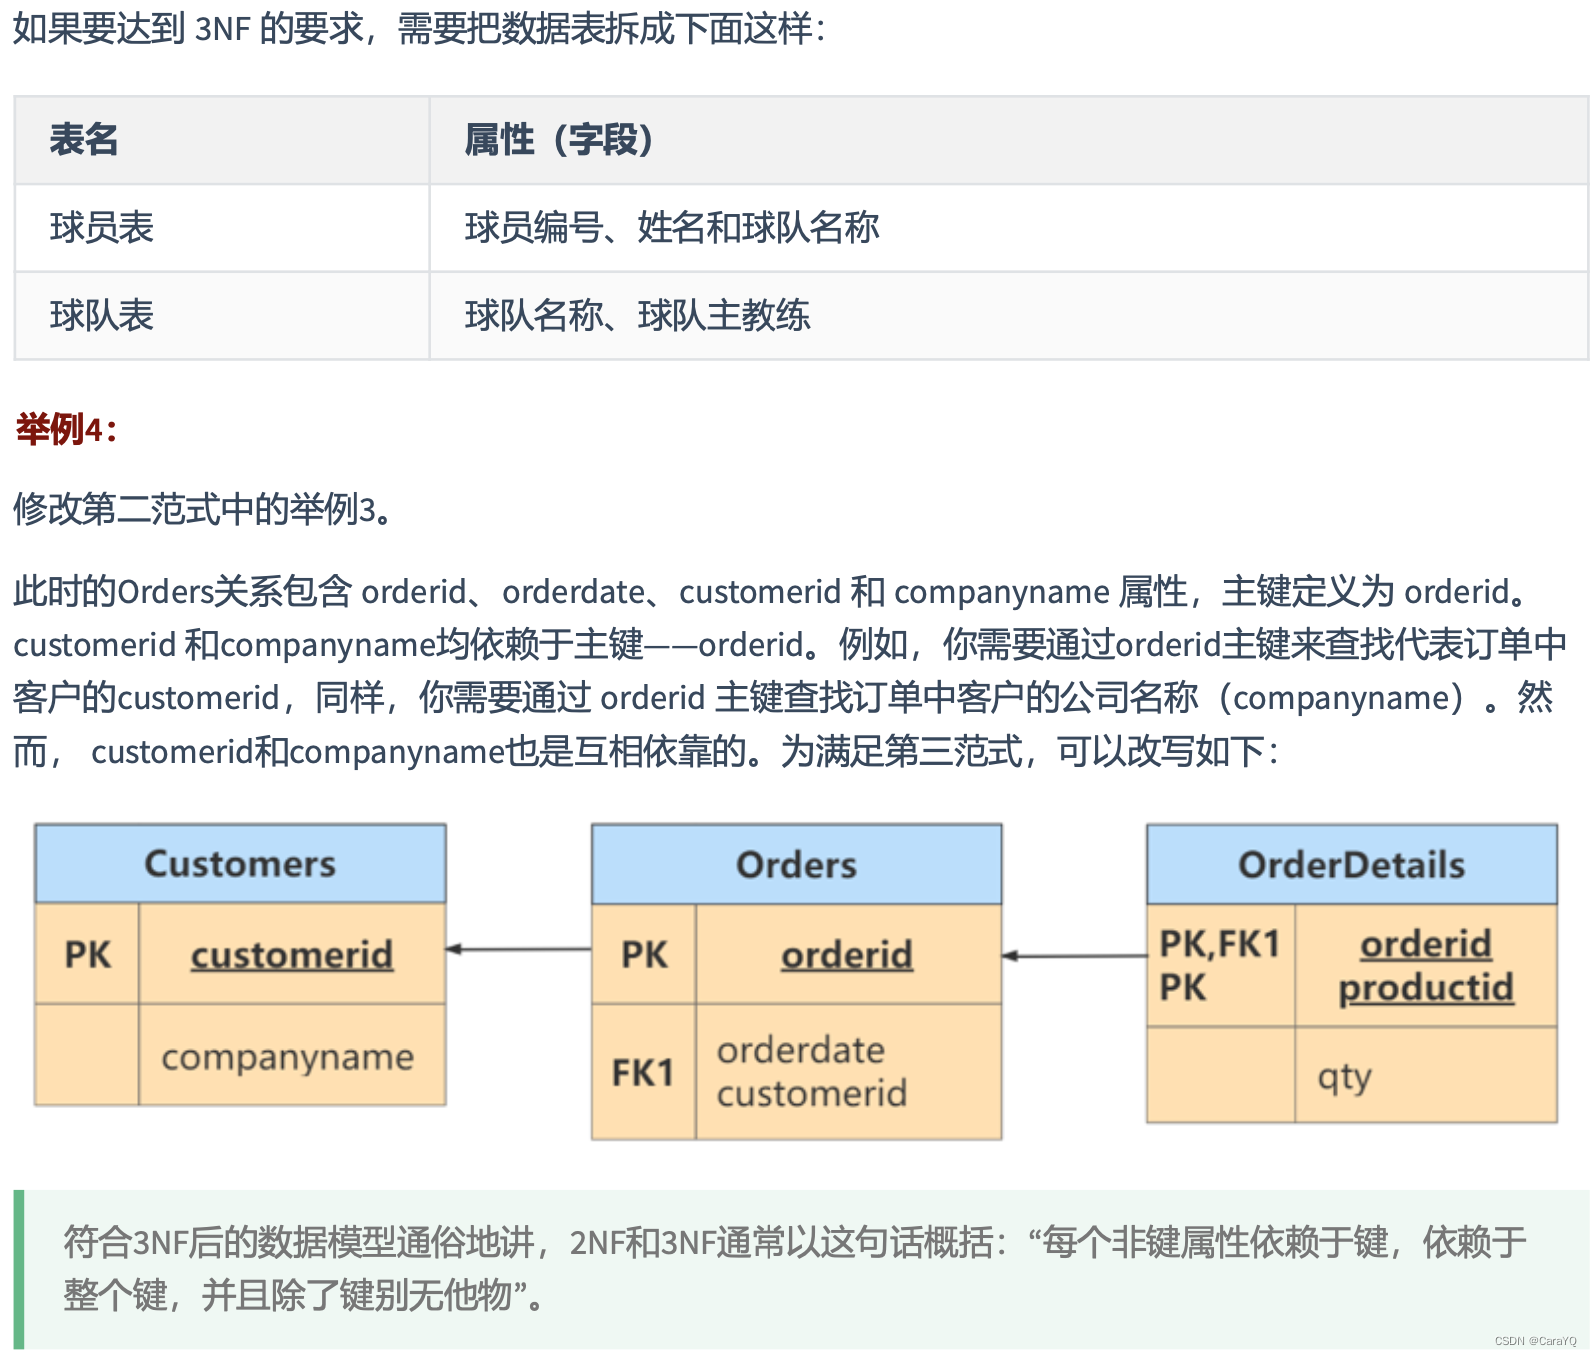This screenshot has width=1592, height=1356.
Task: Click the customerid field in Orders table
Action: (812, 1093)
